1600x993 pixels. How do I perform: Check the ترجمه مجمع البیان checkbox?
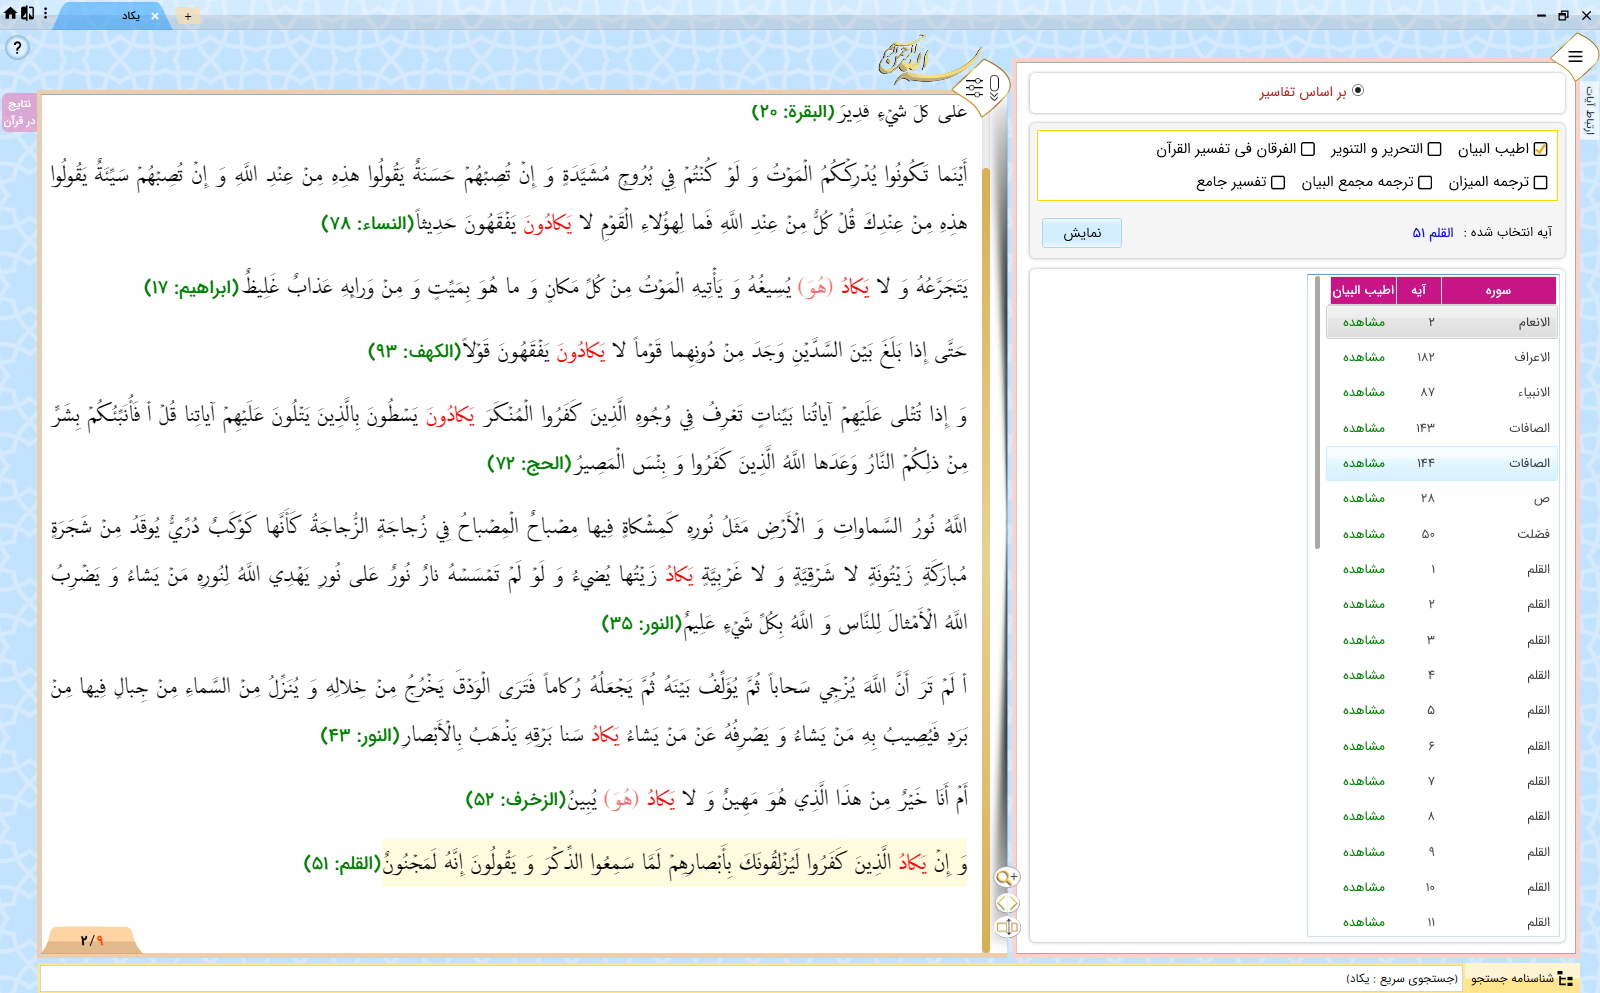(1425, 182)
